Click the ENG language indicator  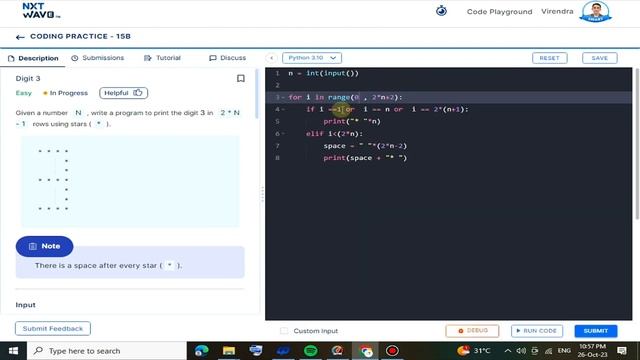[564, 351]
